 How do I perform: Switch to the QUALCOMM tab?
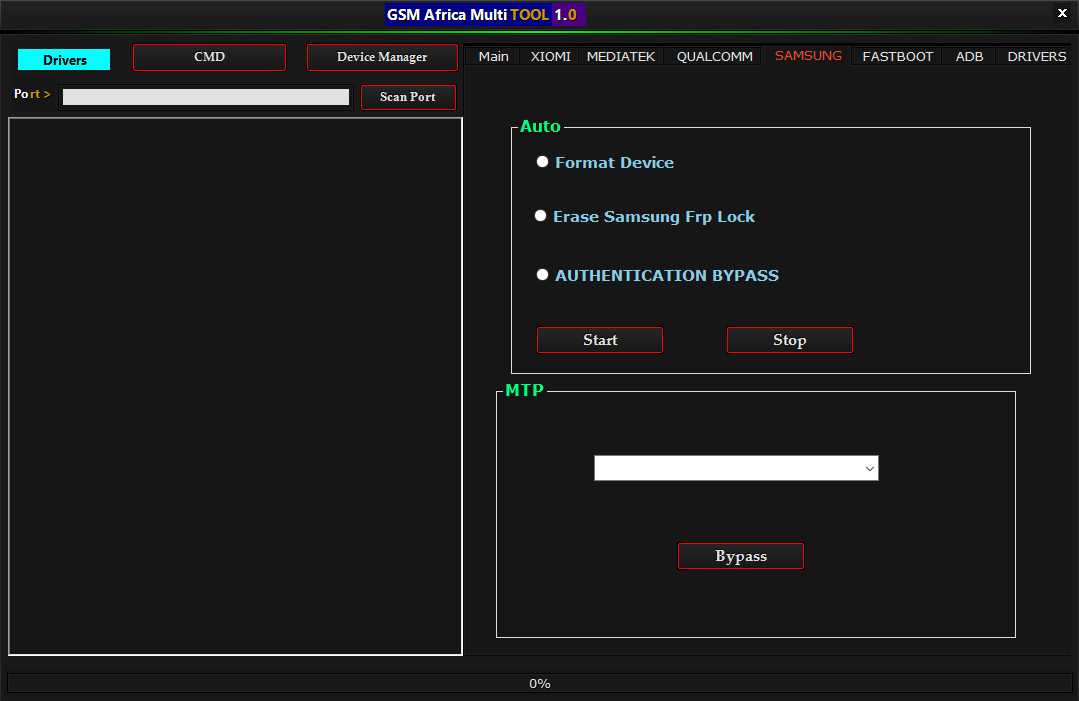(x=714, y=57)
